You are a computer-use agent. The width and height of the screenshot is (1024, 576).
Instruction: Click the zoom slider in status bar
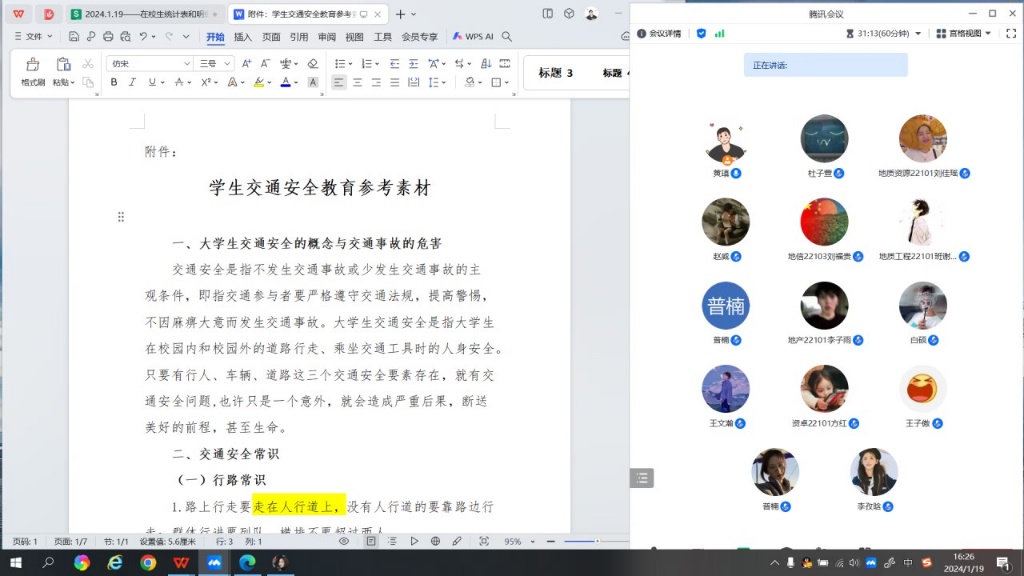(580, 541)
